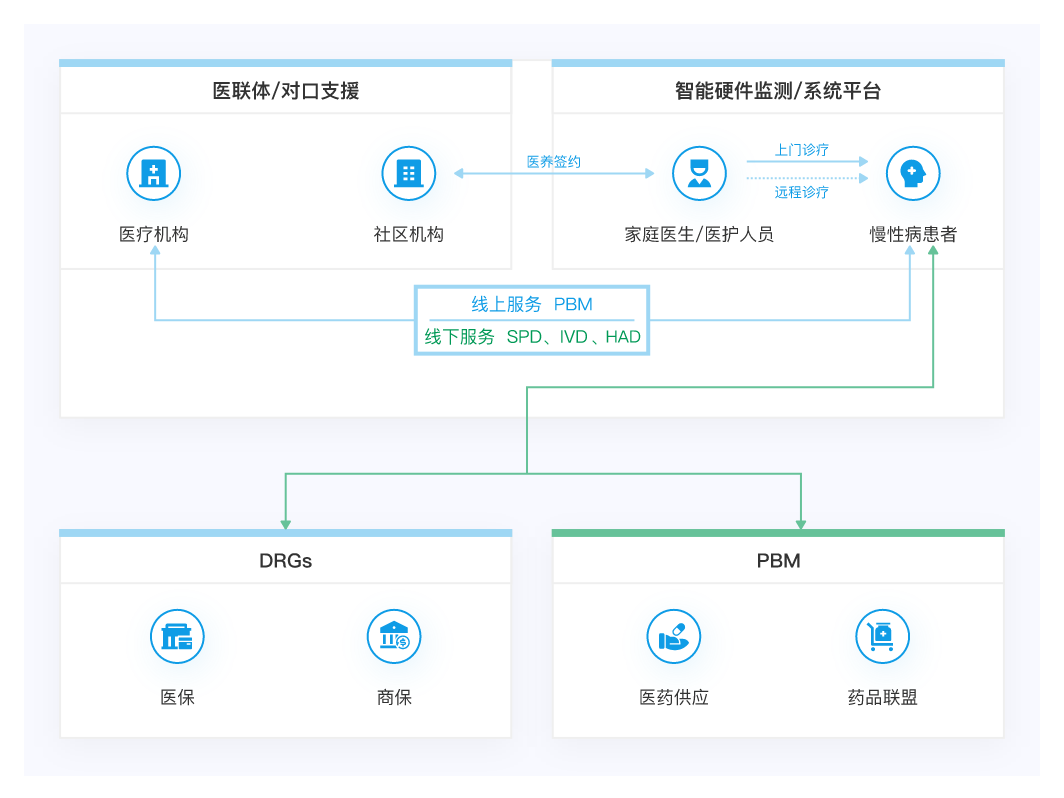Click the 药品联盟 label
This screenshot has width=1064, height=798.
[x=882, y=697]
